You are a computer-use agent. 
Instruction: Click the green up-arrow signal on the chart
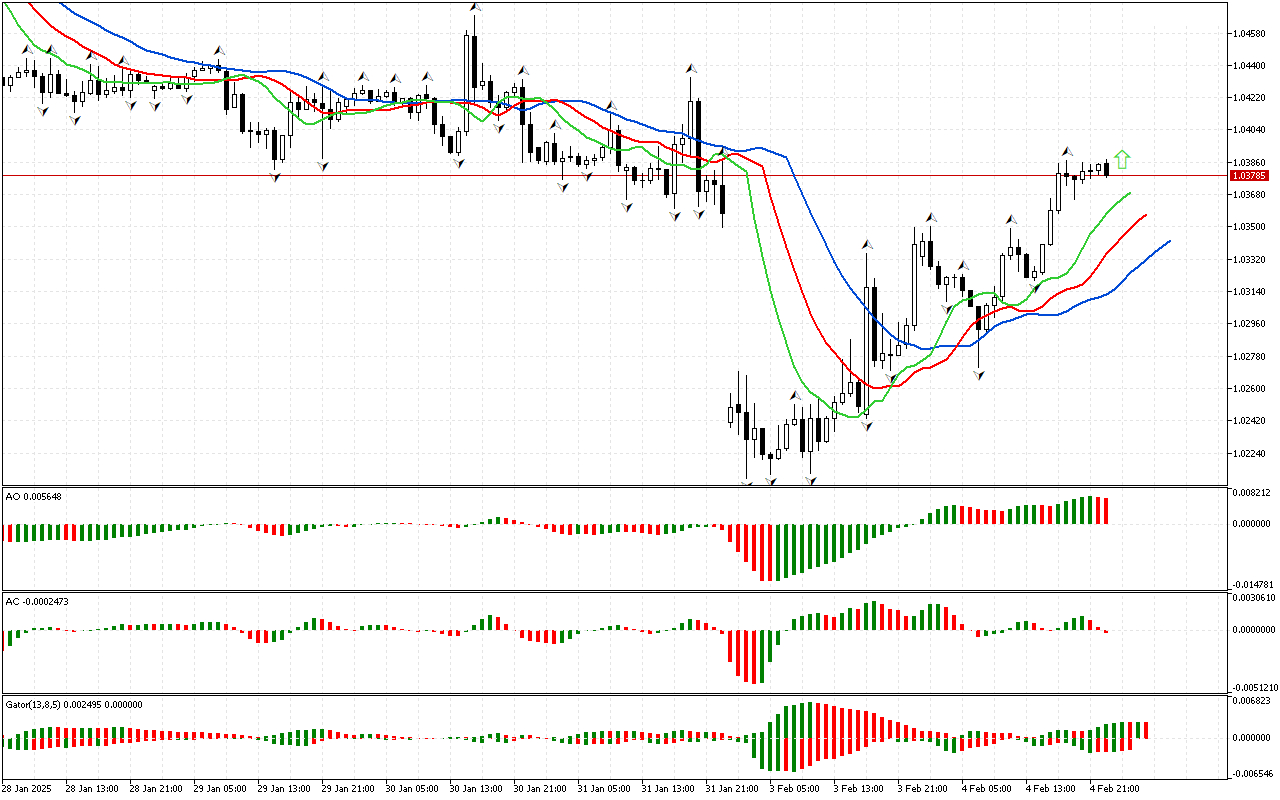(1122, 159)
